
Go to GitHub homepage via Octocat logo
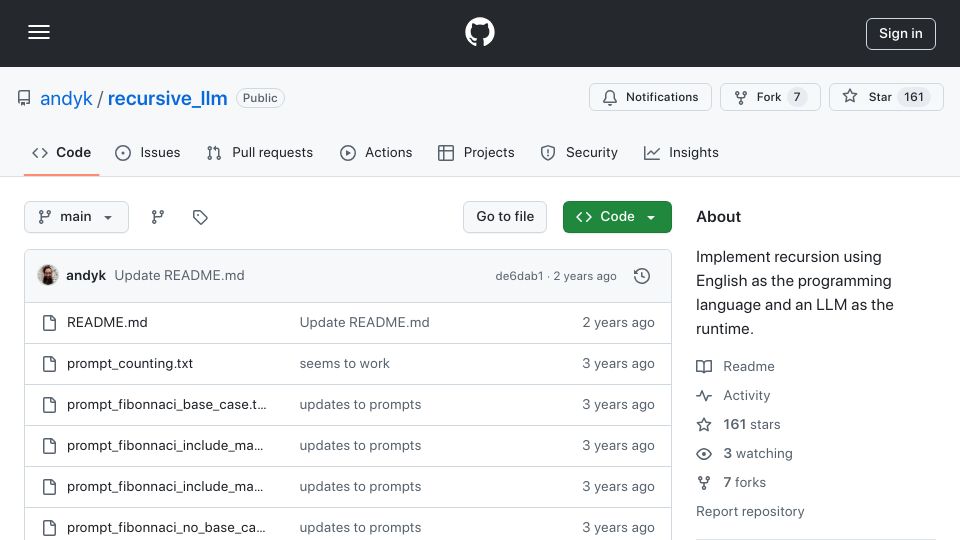[x=479, y=32]
